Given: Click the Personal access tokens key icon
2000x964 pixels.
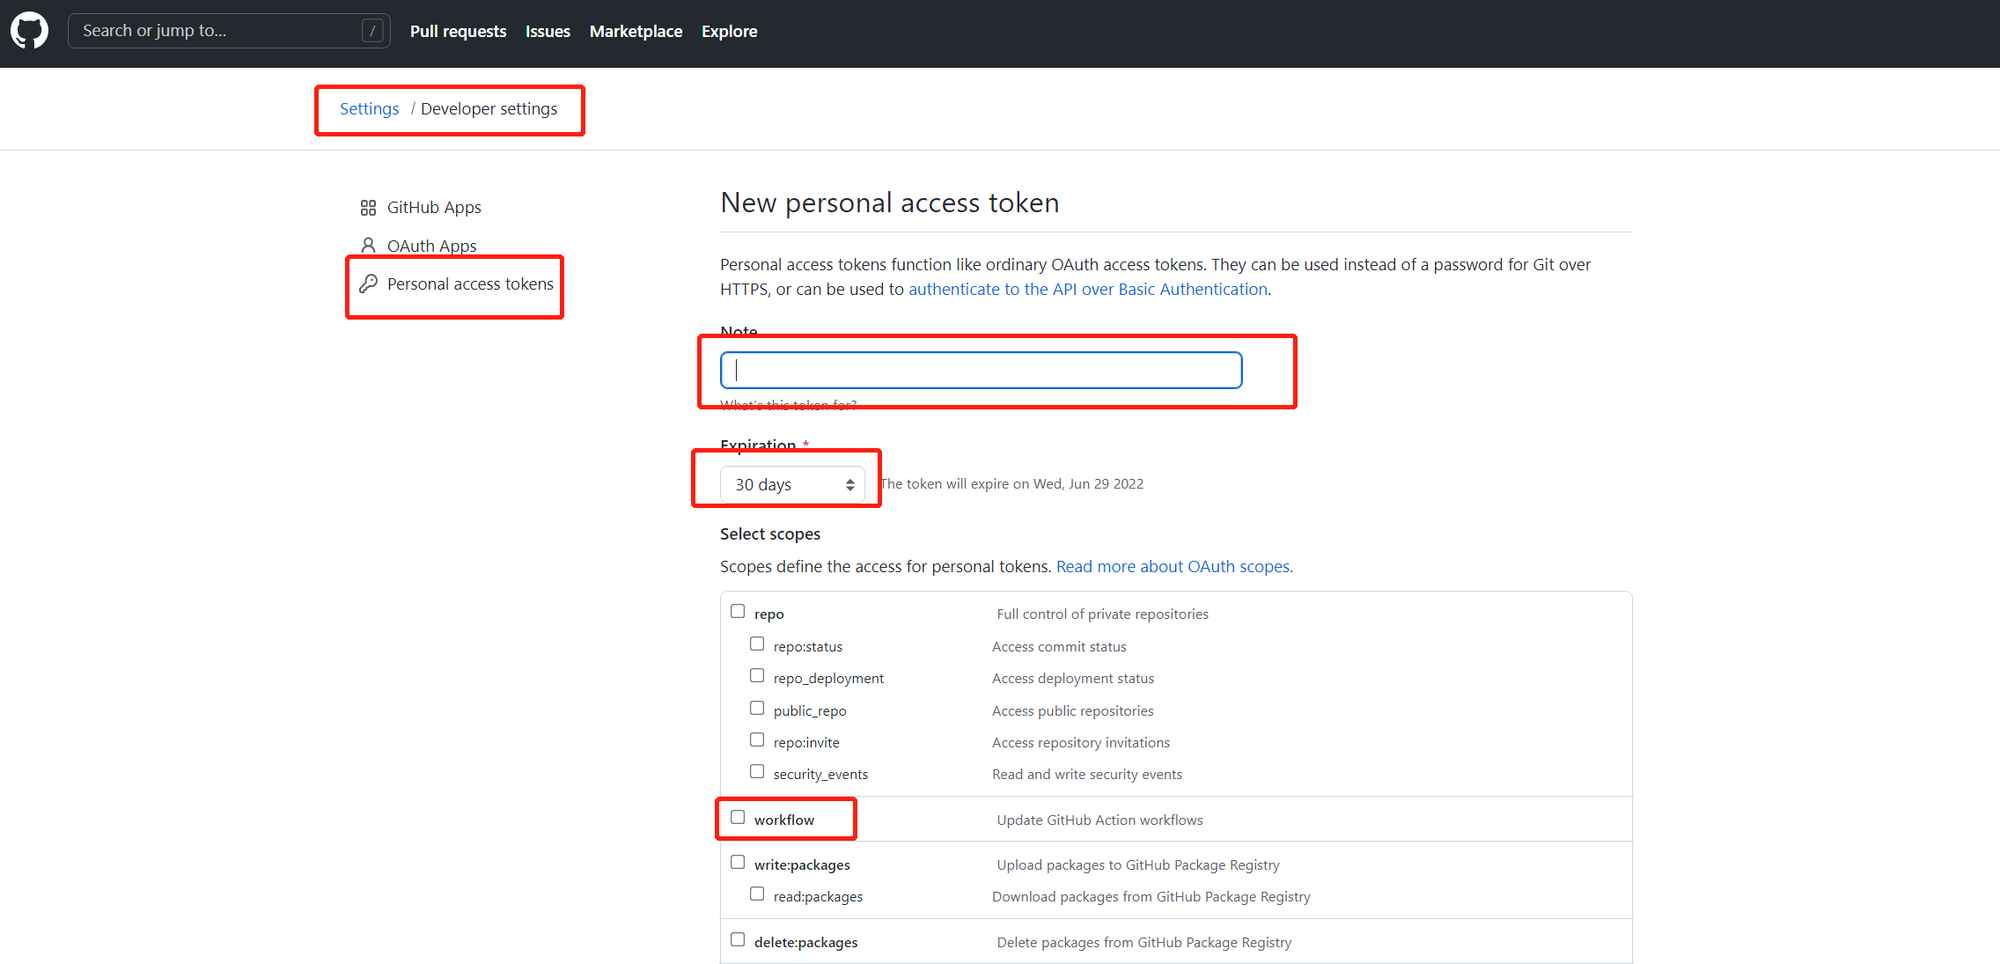Looking at the screenshot, I should pos(368,284).
